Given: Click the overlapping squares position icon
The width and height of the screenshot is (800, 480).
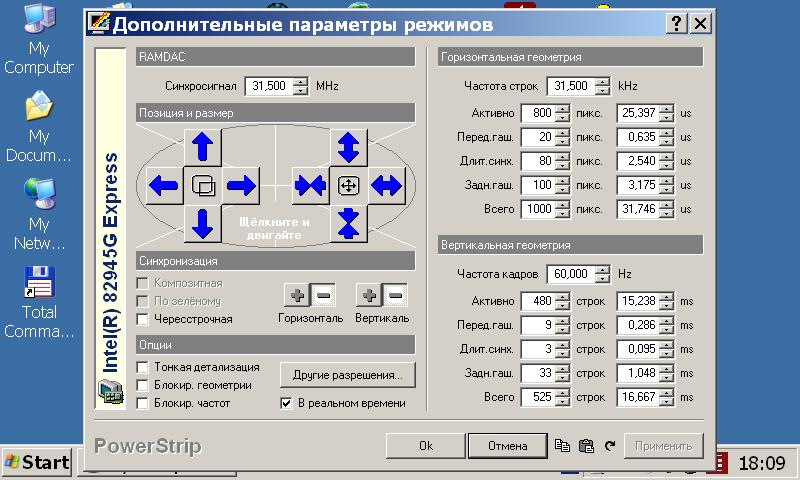Looking at the screenshot, I should (x=203, y=185).
